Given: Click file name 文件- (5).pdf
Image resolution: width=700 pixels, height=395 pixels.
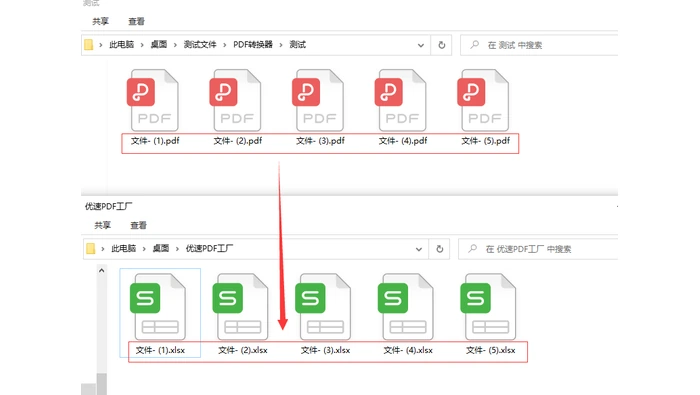Looking at the screenshot, I should [485, 141].
